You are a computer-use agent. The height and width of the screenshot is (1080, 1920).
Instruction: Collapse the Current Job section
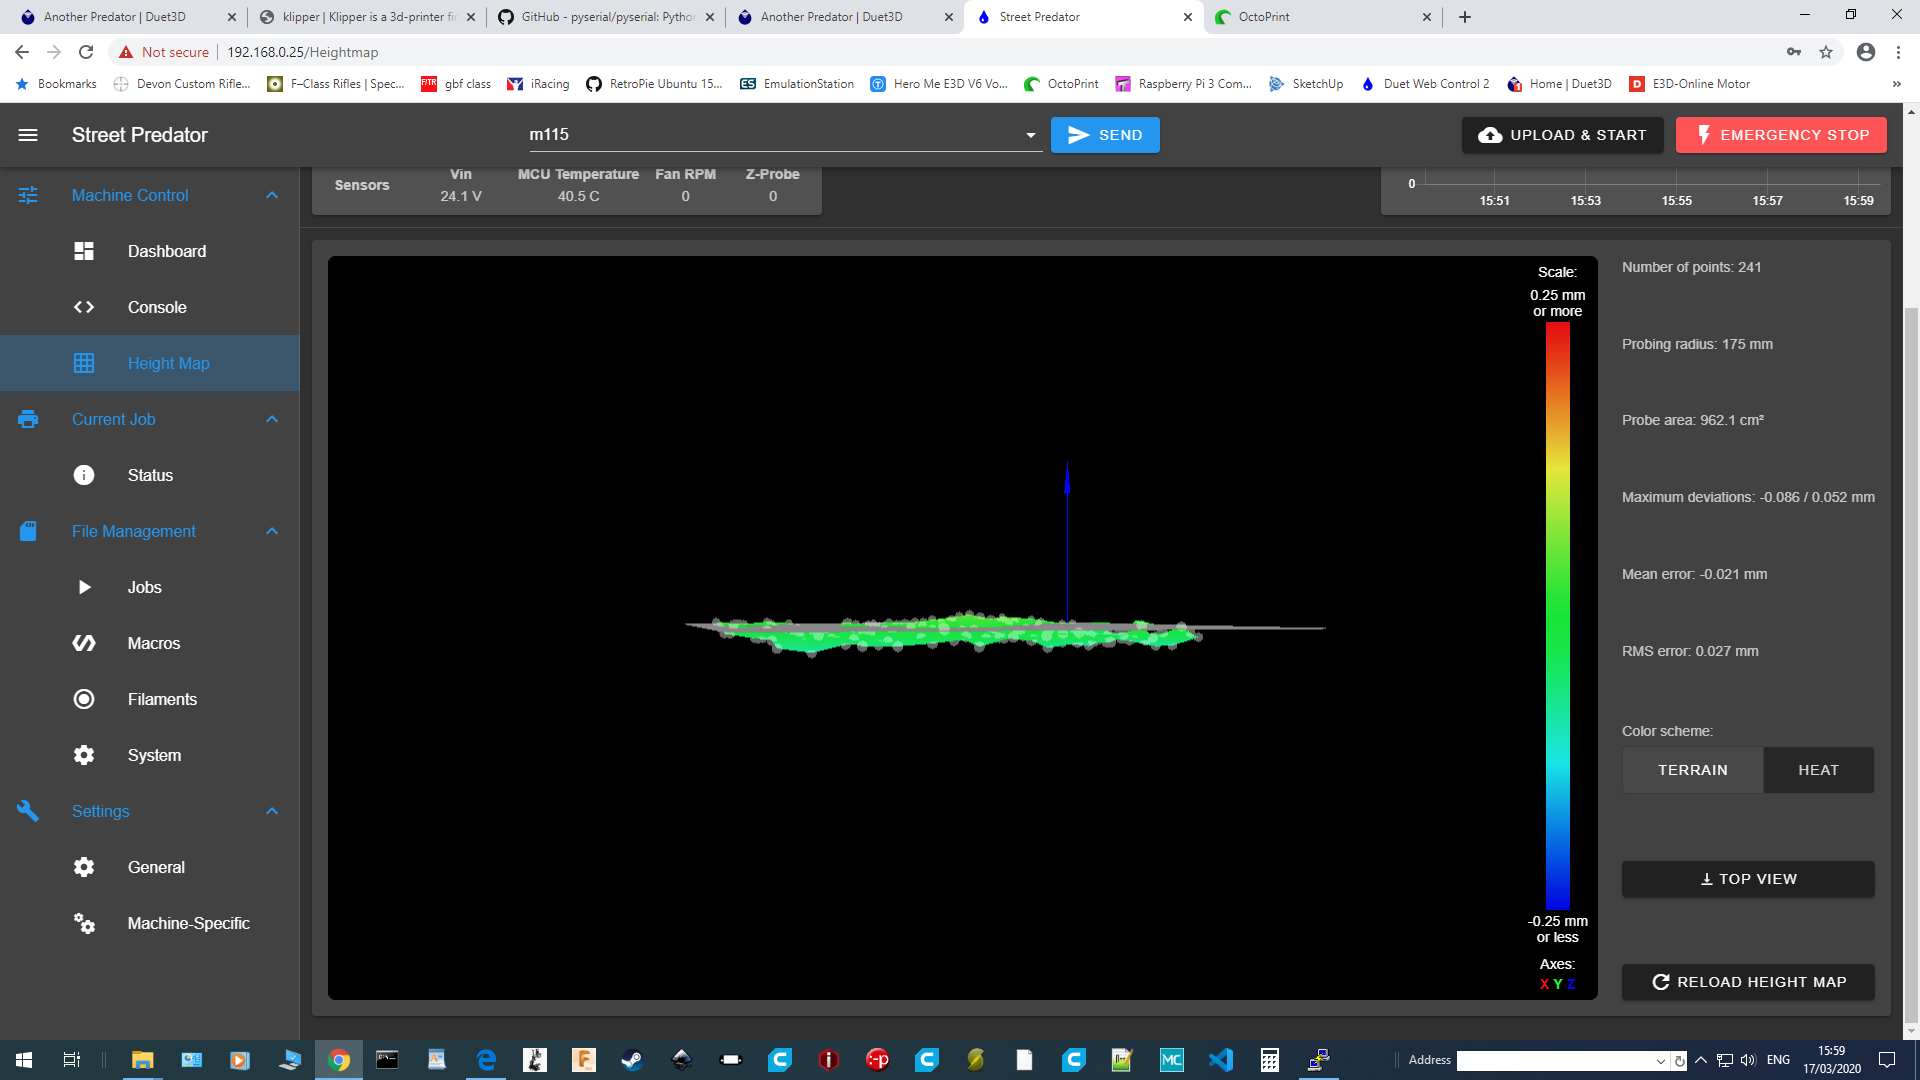[272, 419]
